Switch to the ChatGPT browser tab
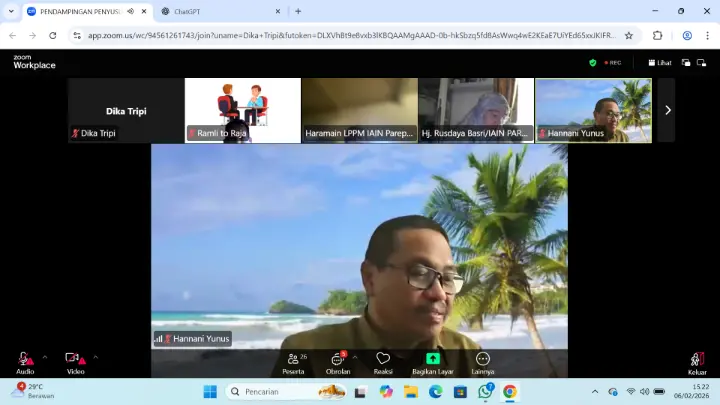 tap(215, 11)
